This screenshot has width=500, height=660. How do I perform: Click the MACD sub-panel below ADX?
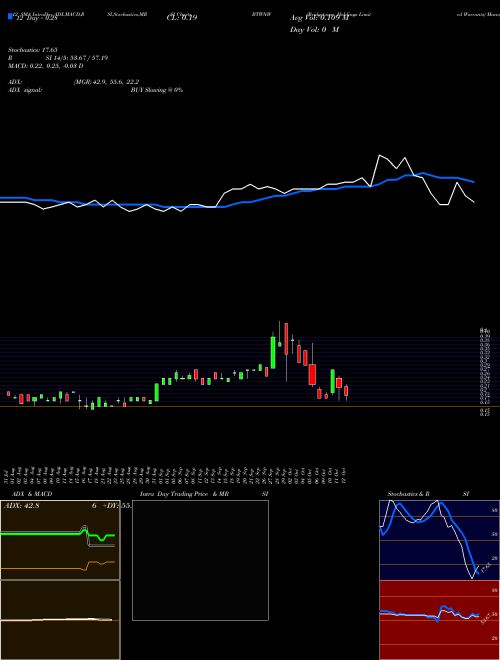(x=60, y=620)
